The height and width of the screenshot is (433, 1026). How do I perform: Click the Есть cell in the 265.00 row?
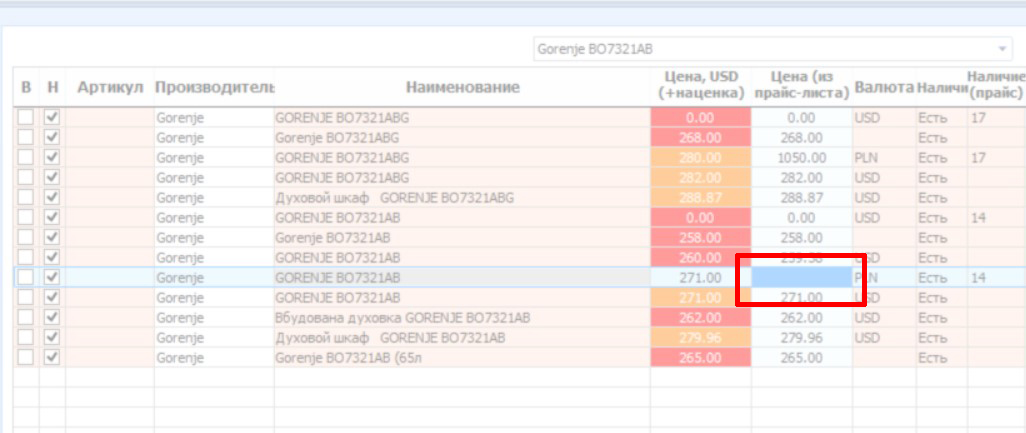(x=941, y=358)
